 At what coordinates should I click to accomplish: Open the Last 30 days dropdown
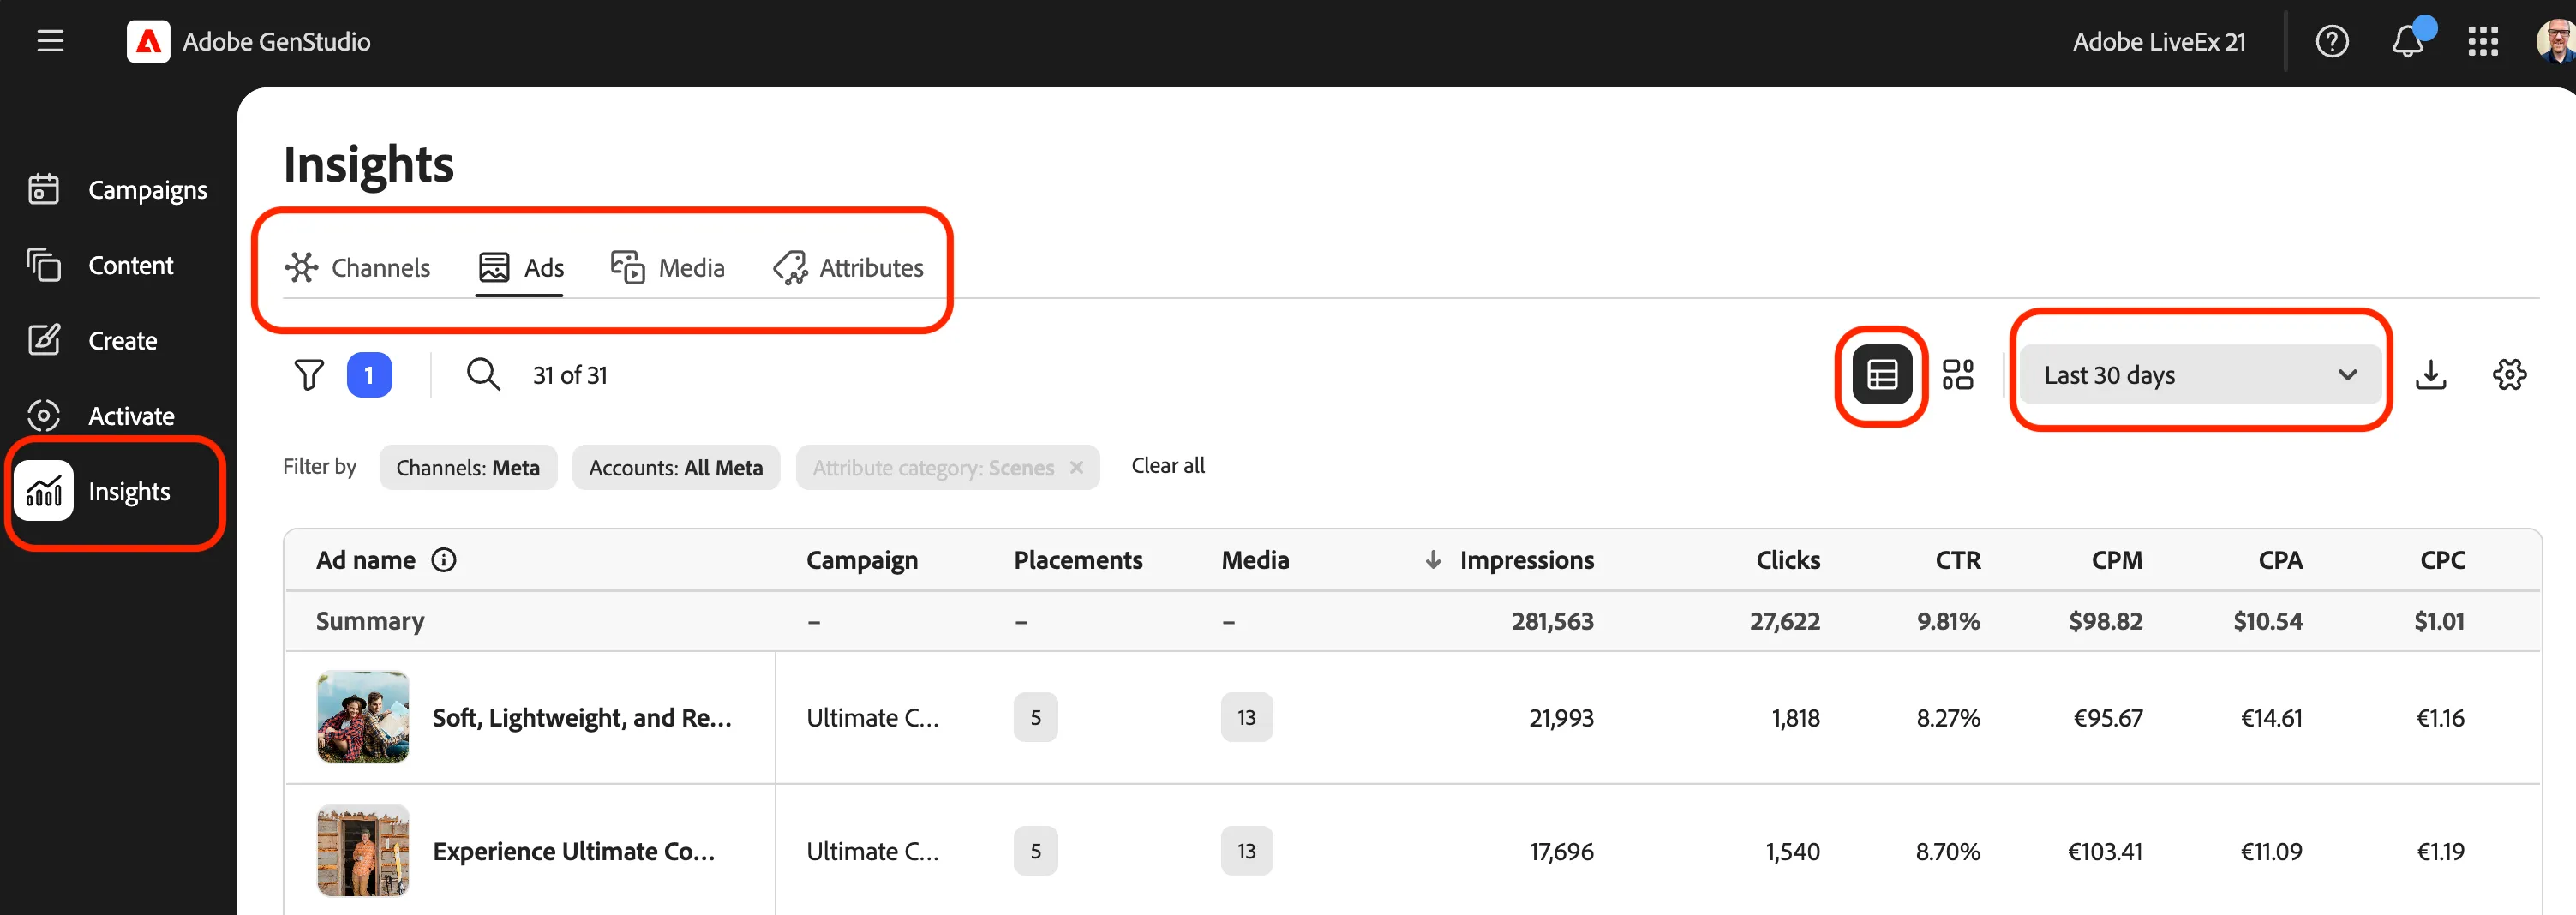(x=2199, y=375)
